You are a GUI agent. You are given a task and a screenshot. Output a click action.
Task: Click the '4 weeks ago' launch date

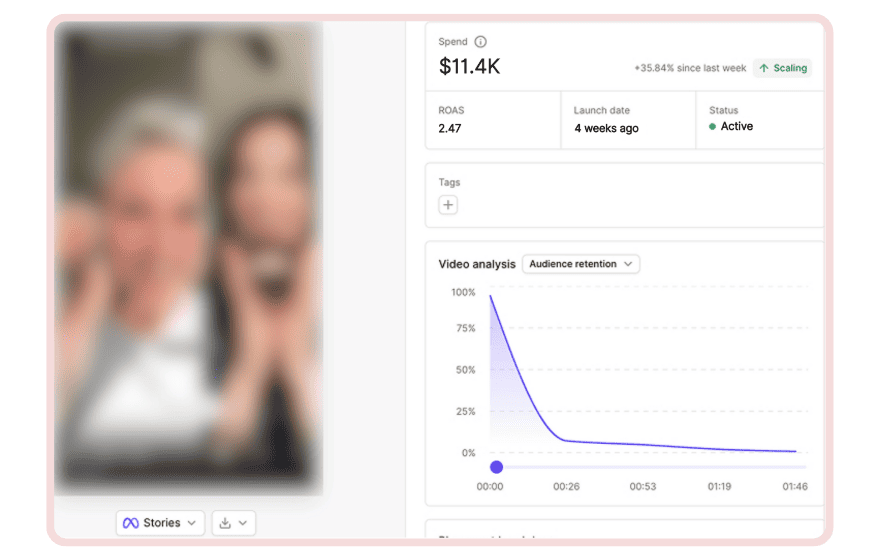(x=606, y=128)
